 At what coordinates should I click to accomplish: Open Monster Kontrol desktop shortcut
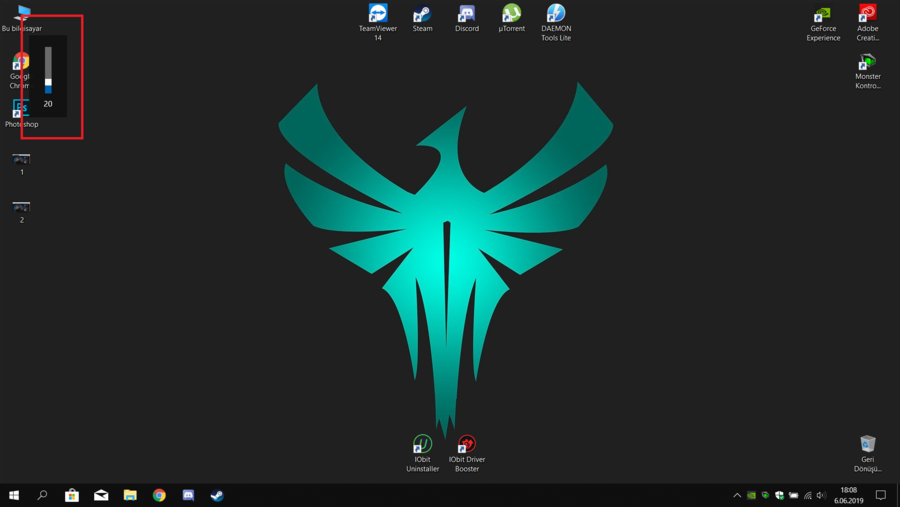point(867,63)
